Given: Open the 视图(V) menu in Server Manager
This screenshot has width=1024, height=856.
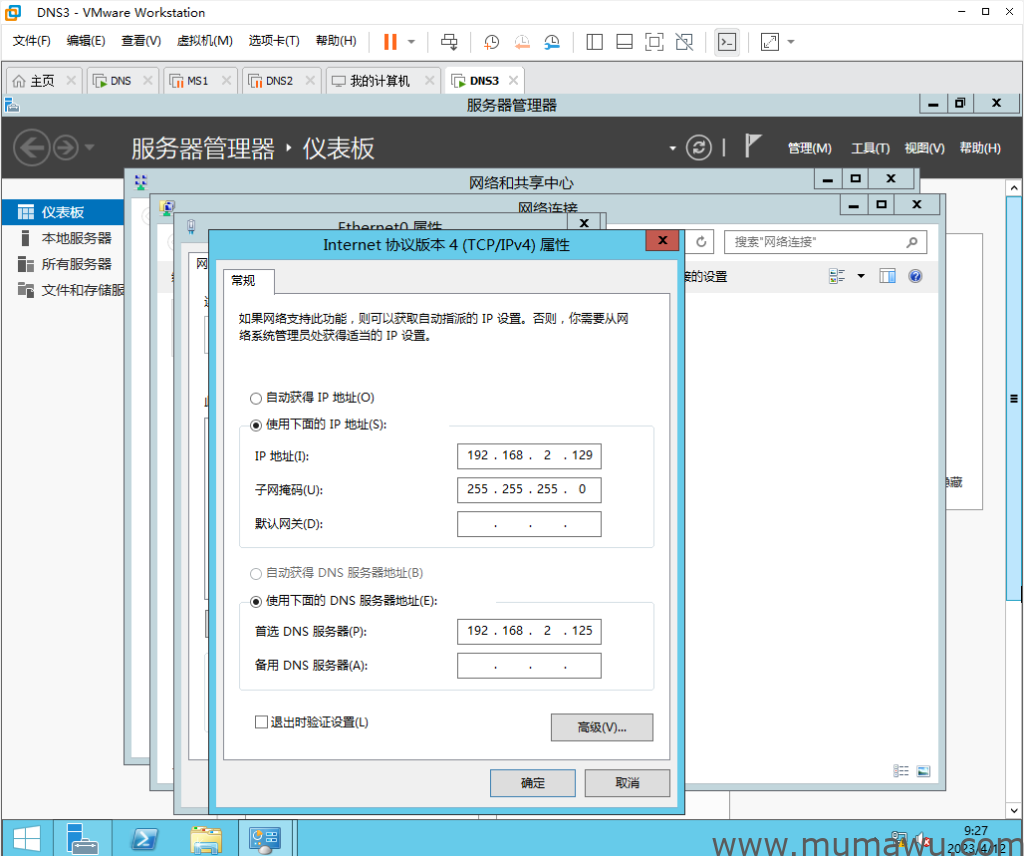Looking at the screenshot, I should point(924,148).
